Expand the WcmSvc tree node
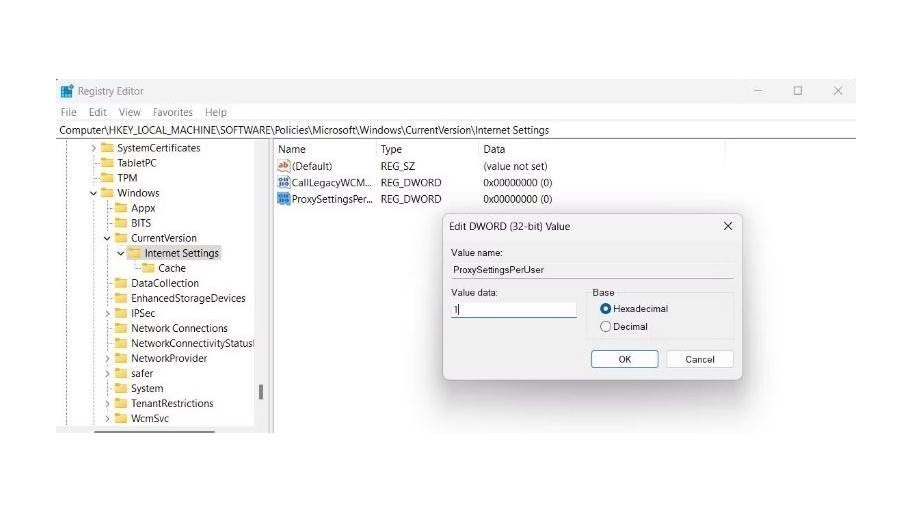Viewport: 912px width, 513px height. [x=107, y=419]
